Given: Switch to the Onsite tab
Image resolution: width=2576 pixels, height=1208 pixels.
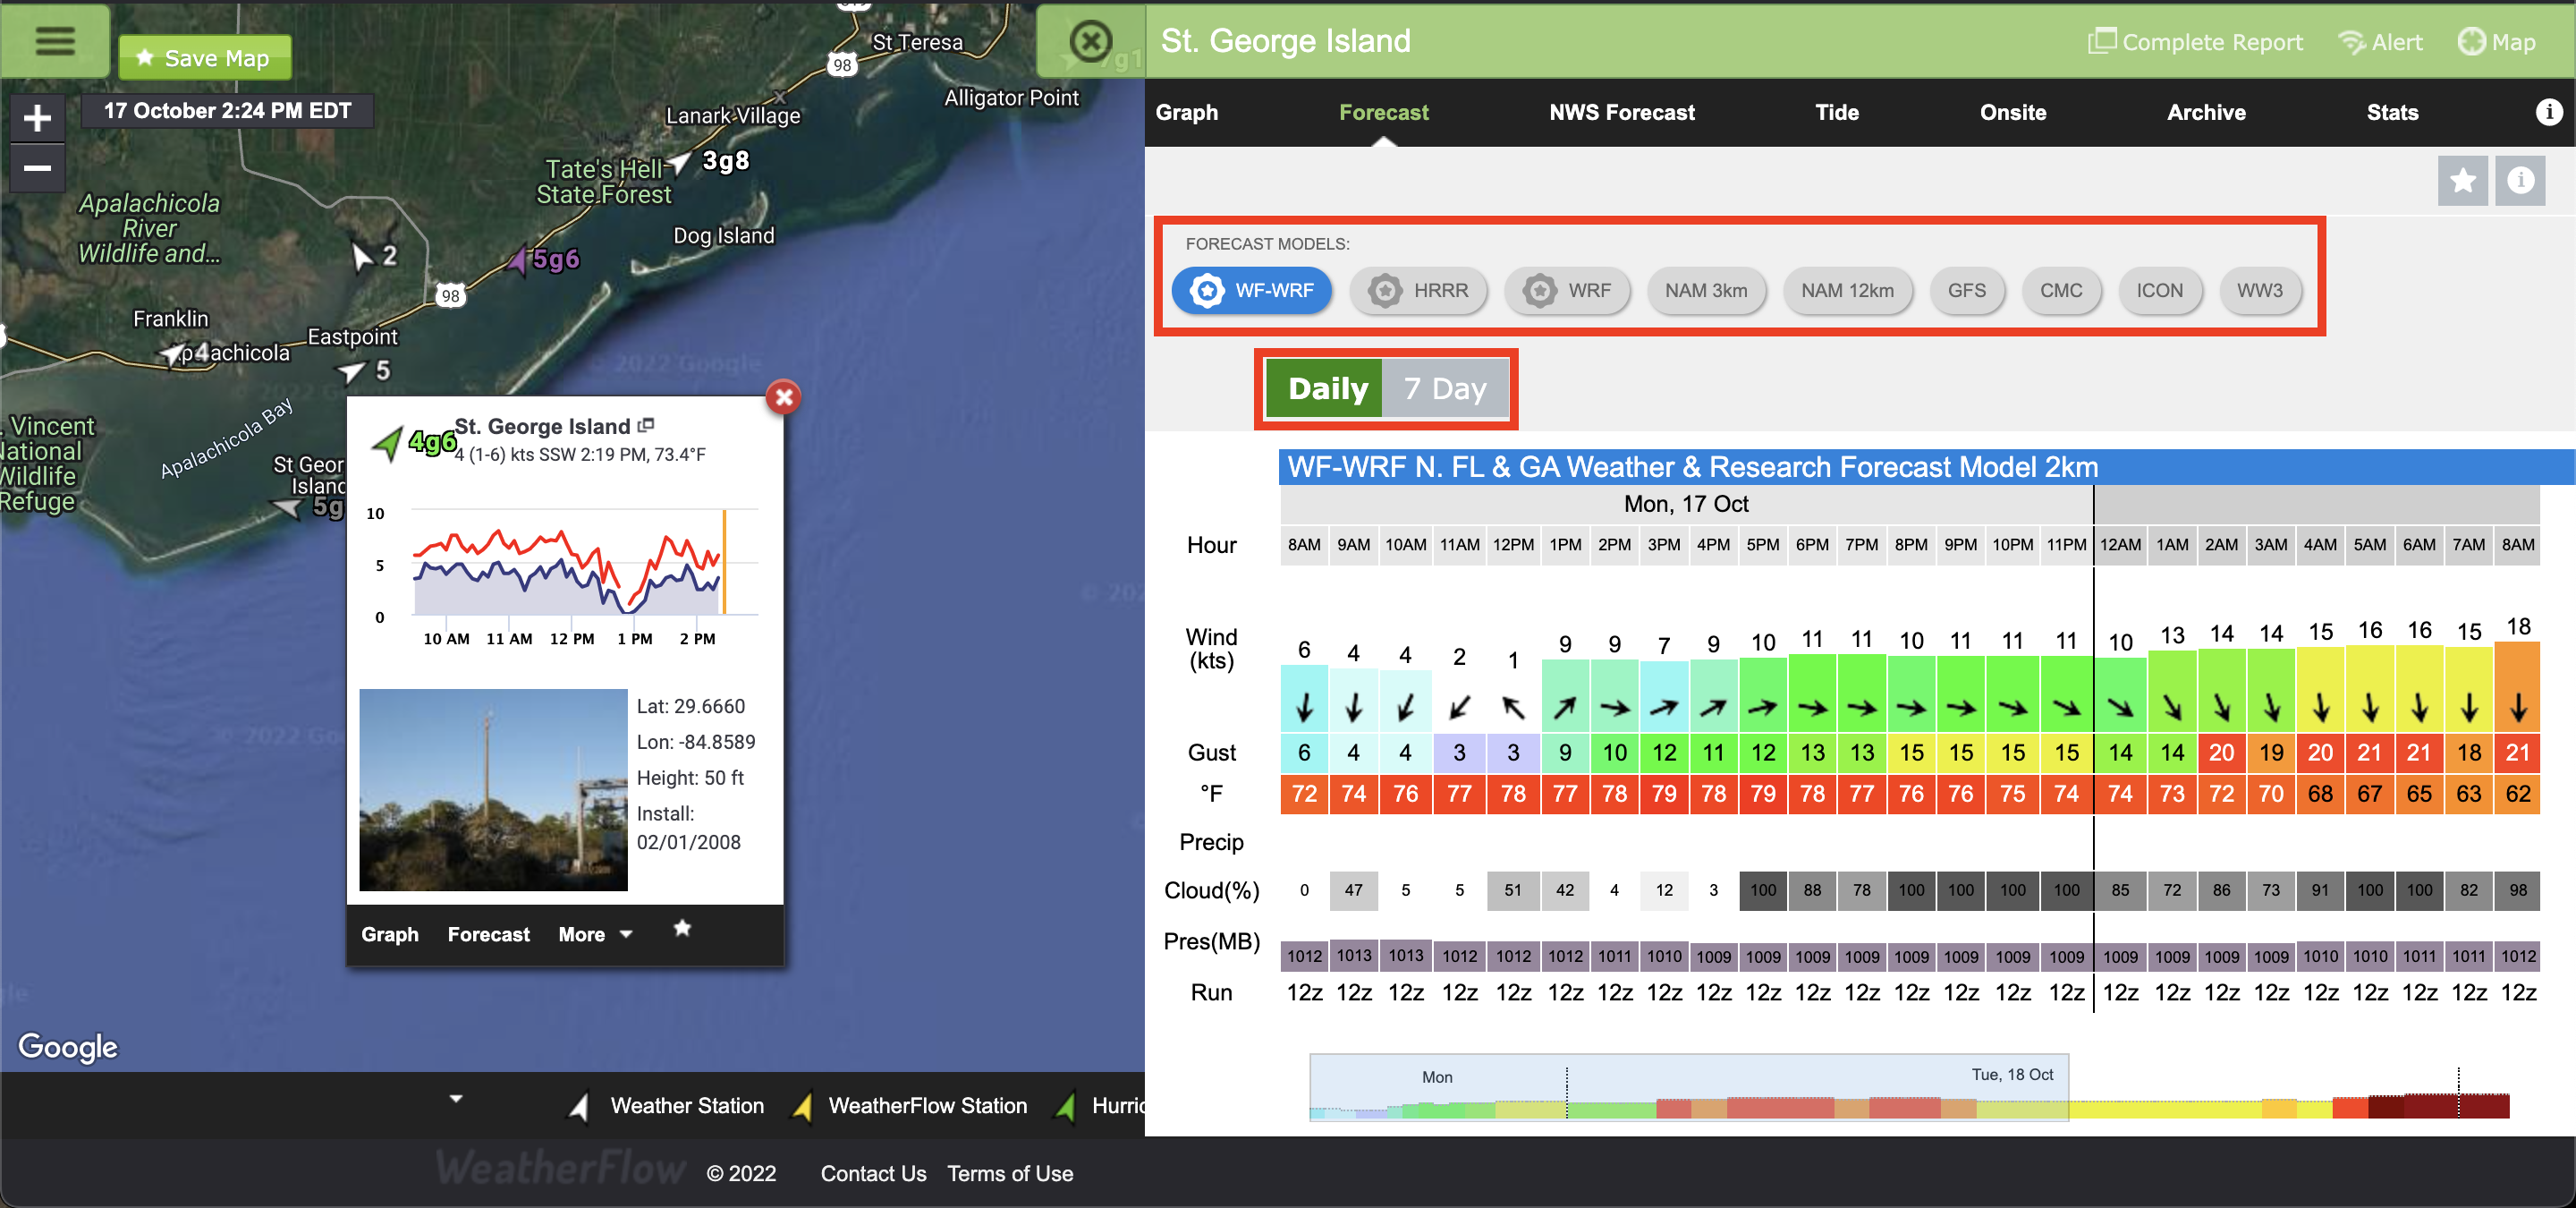Looking at the screenshot, I should [2012, 112].
